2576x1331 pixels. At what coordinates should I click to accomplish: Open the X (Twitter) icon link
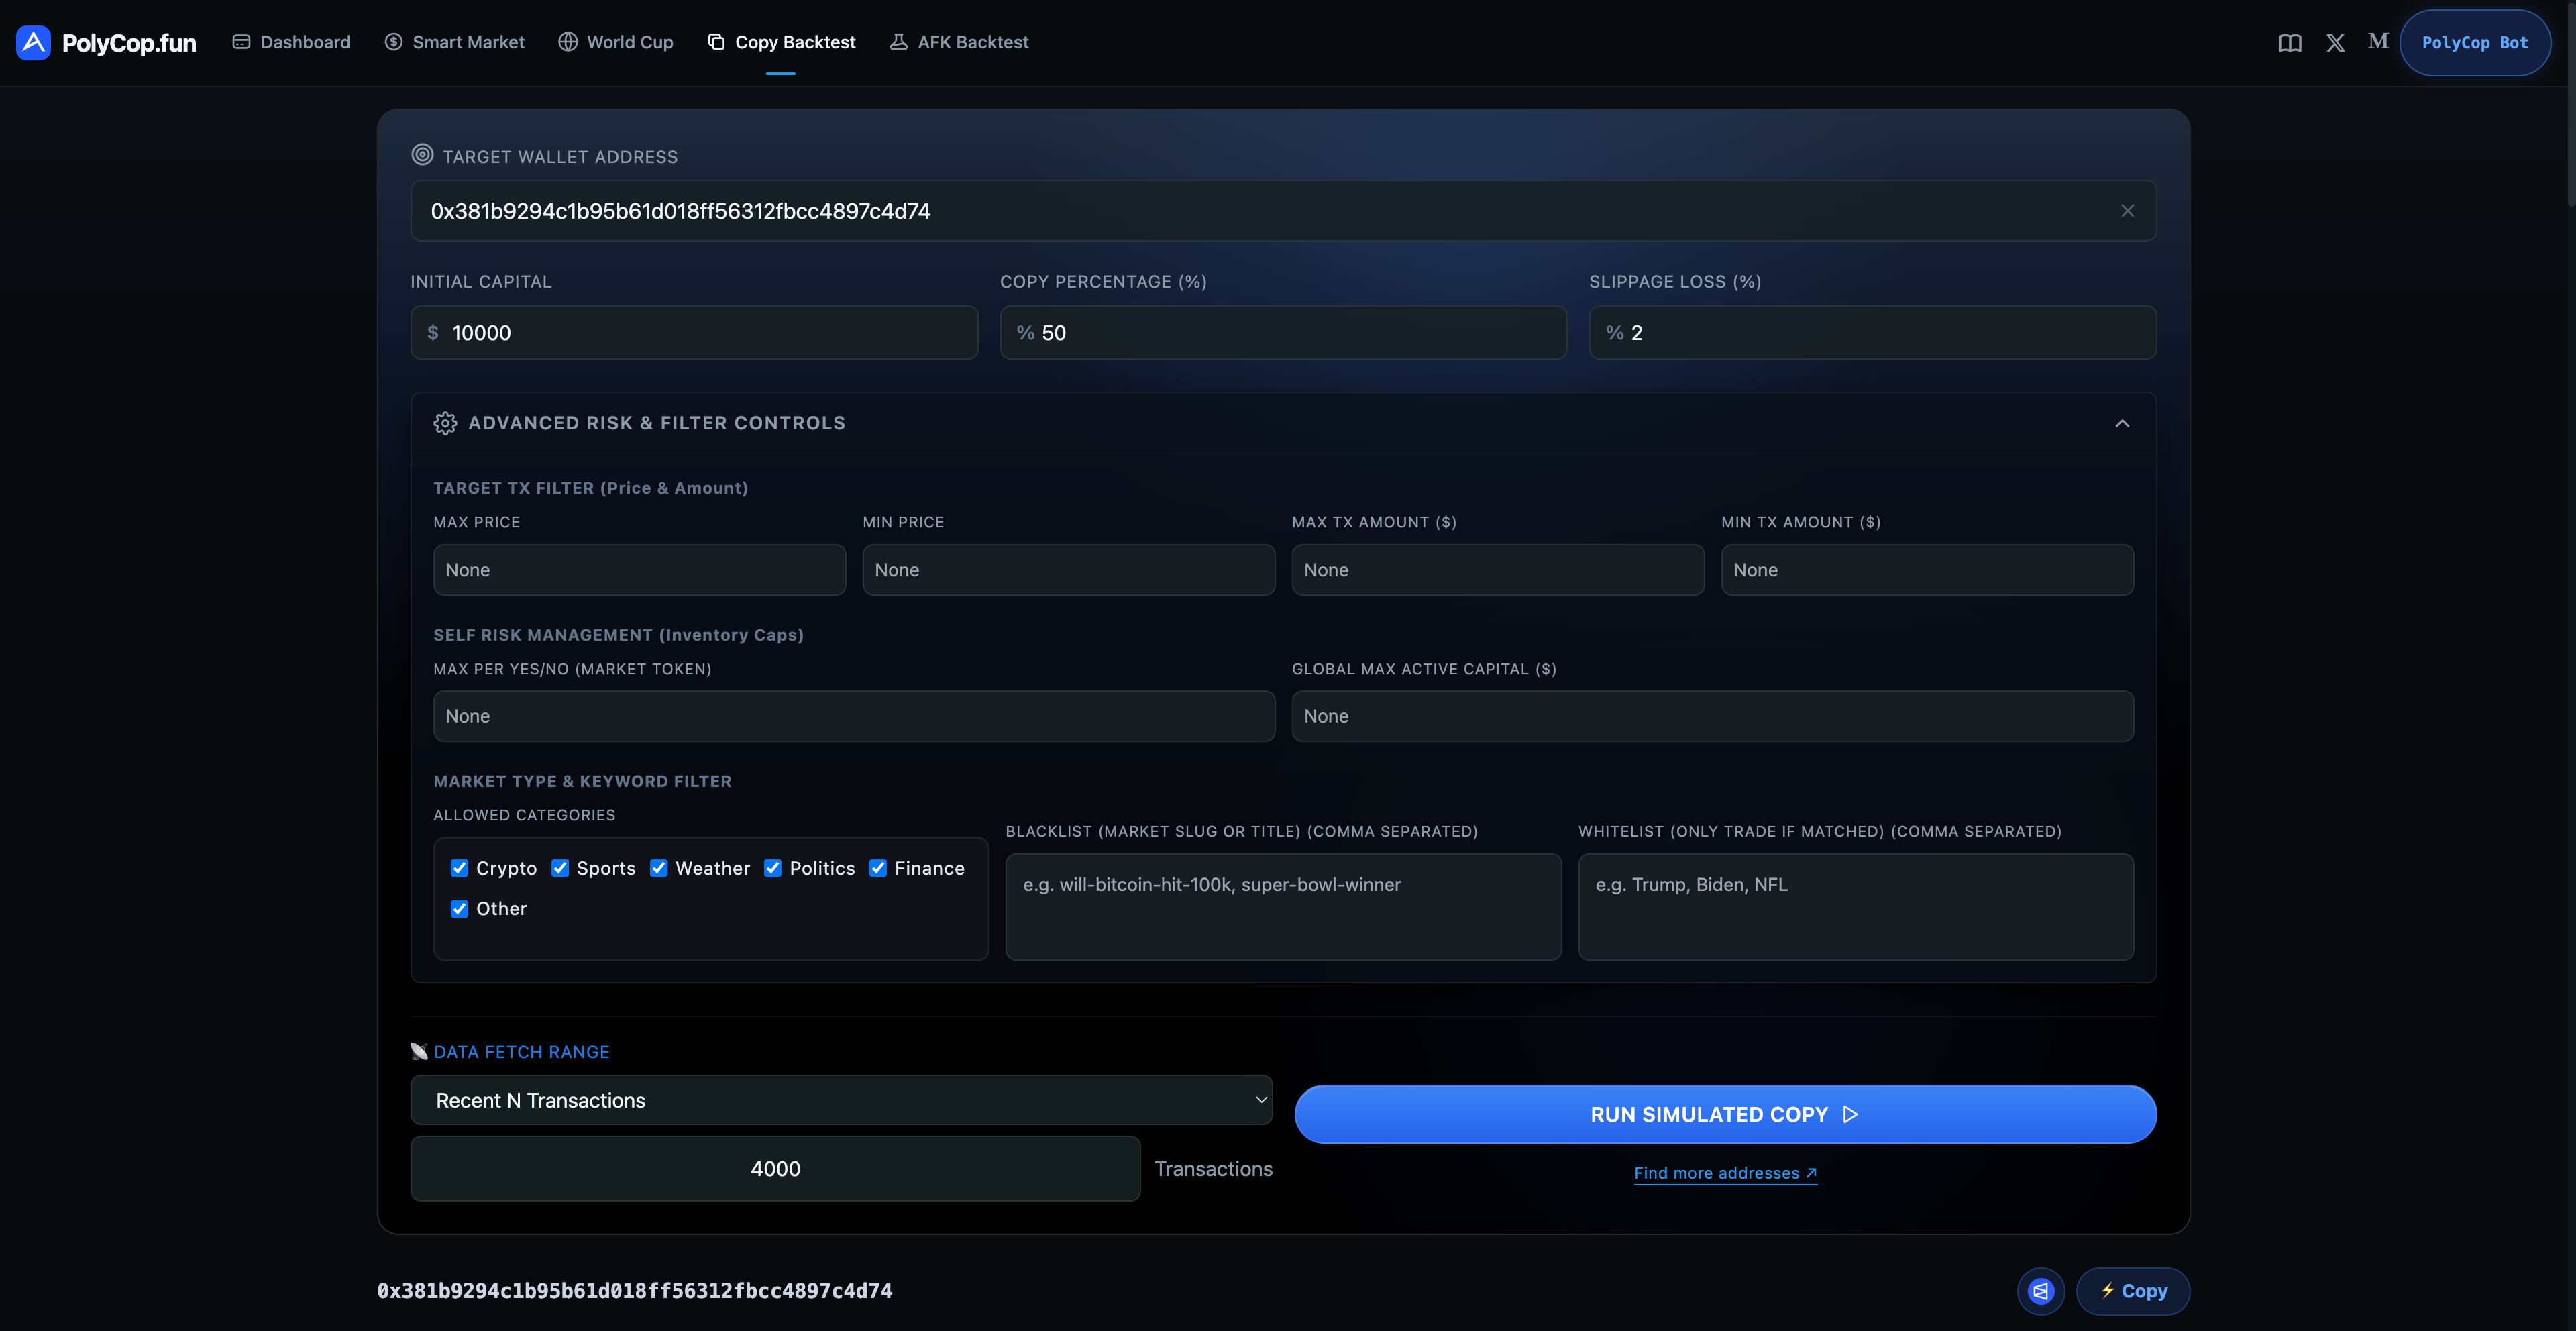tap(2335, 43)
